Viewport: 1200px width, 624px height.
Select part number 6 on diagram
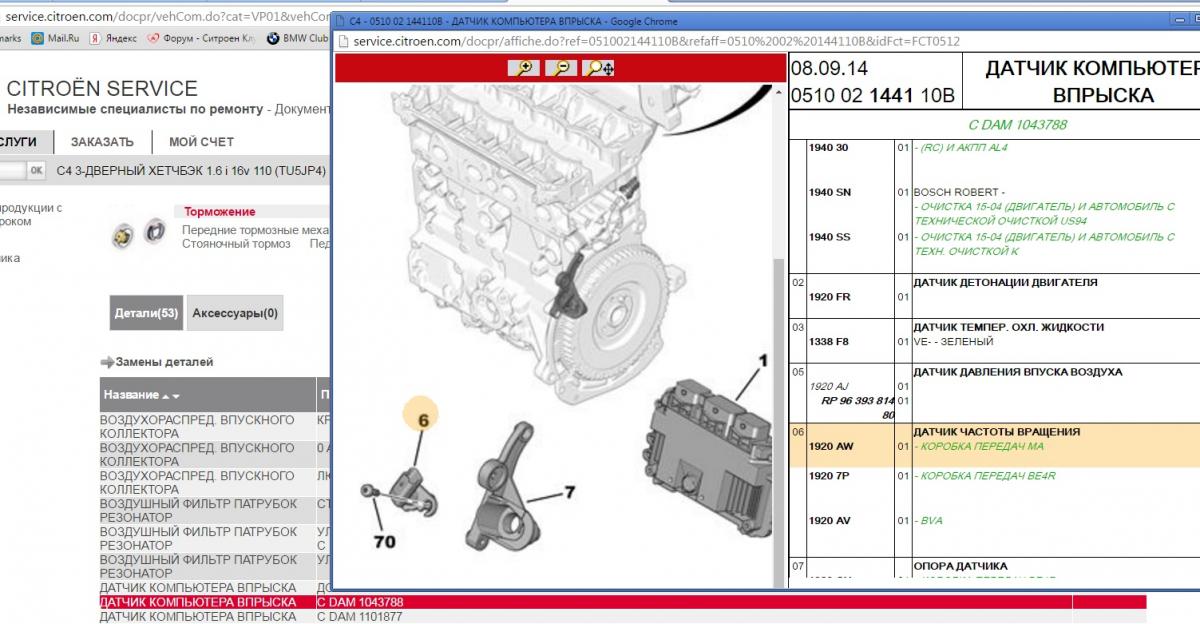pos(423,422)
